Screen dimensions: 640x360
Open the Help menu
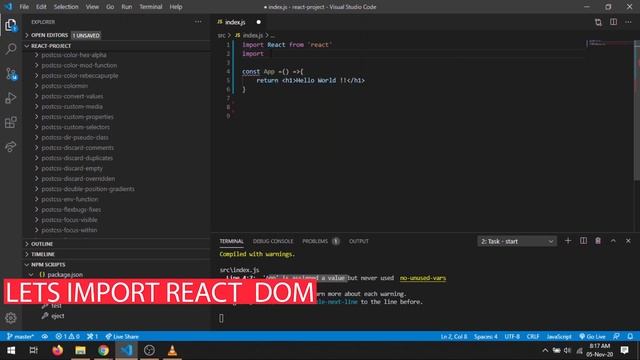176,7
